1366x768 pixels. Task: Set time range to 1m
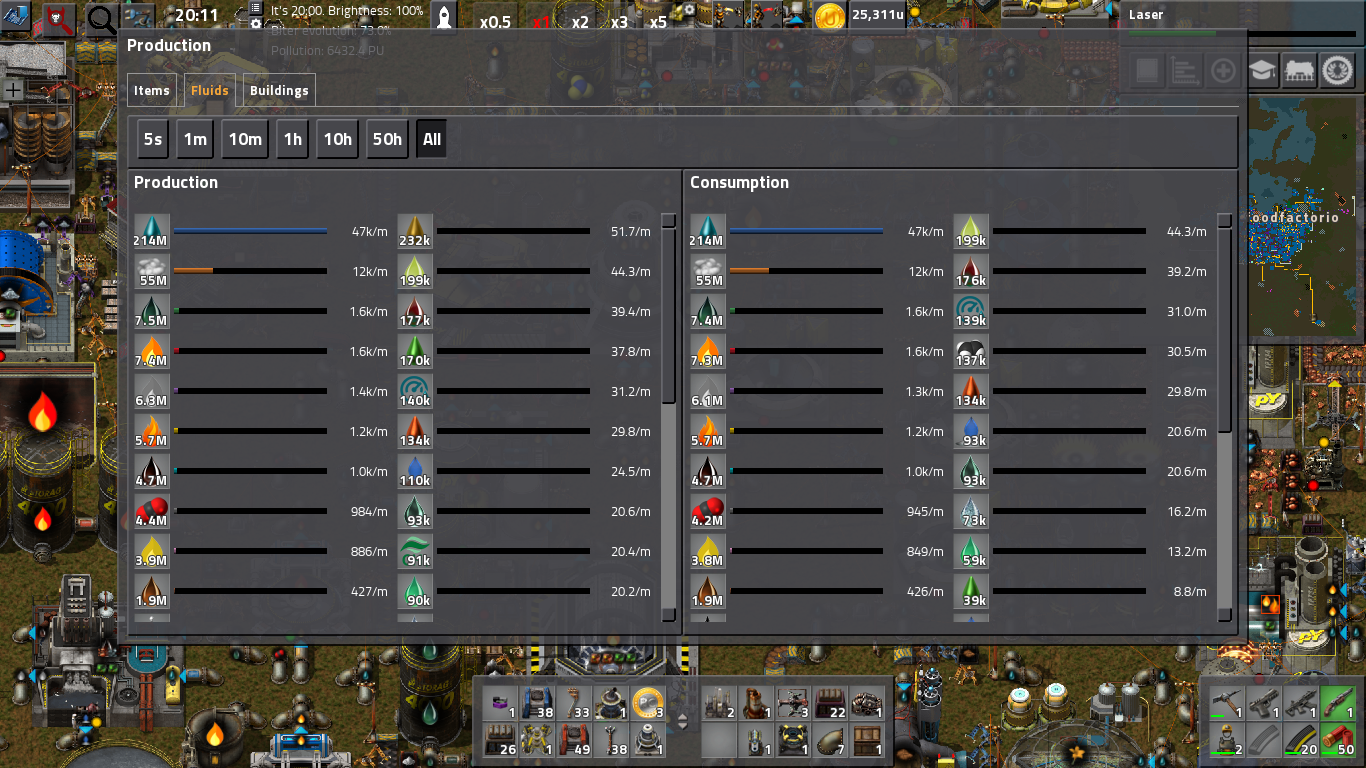point(195,139)
